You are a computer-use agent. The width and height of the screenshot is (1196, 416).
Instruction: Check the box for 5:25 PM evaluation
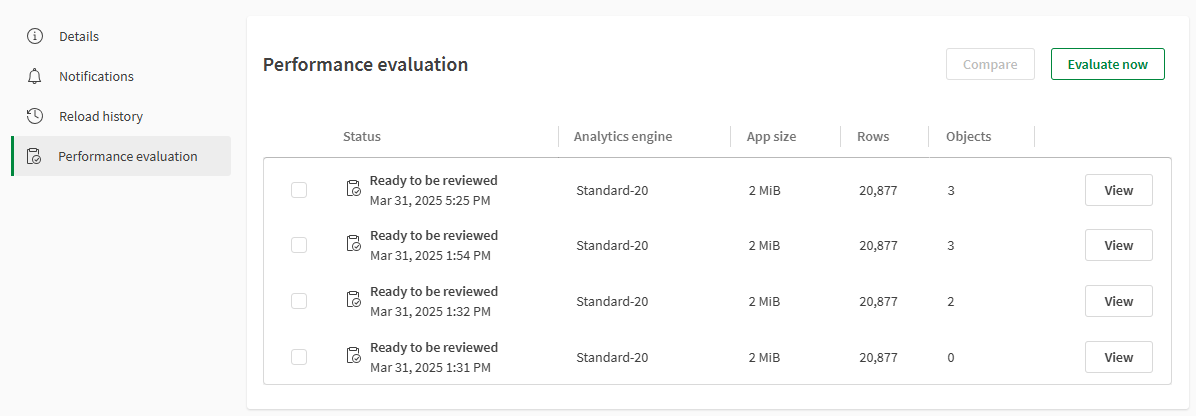click(299, 189)
